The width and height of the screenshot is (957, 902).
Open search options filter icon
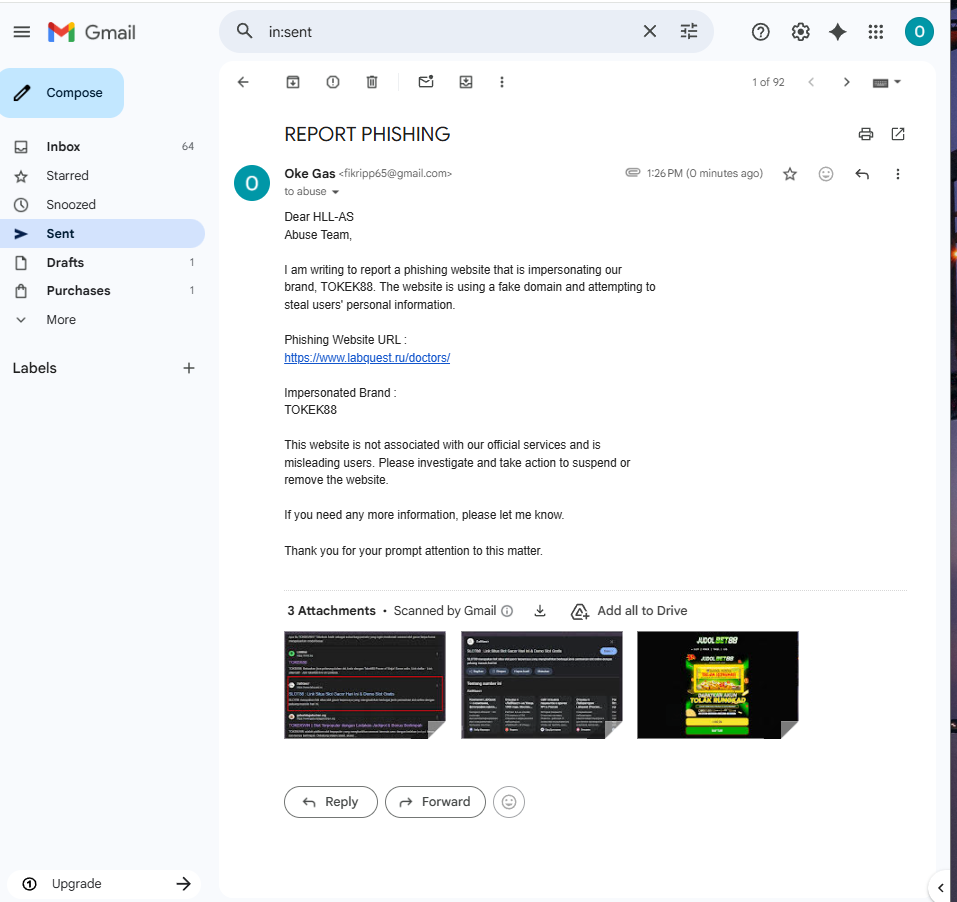click(688, 32)
